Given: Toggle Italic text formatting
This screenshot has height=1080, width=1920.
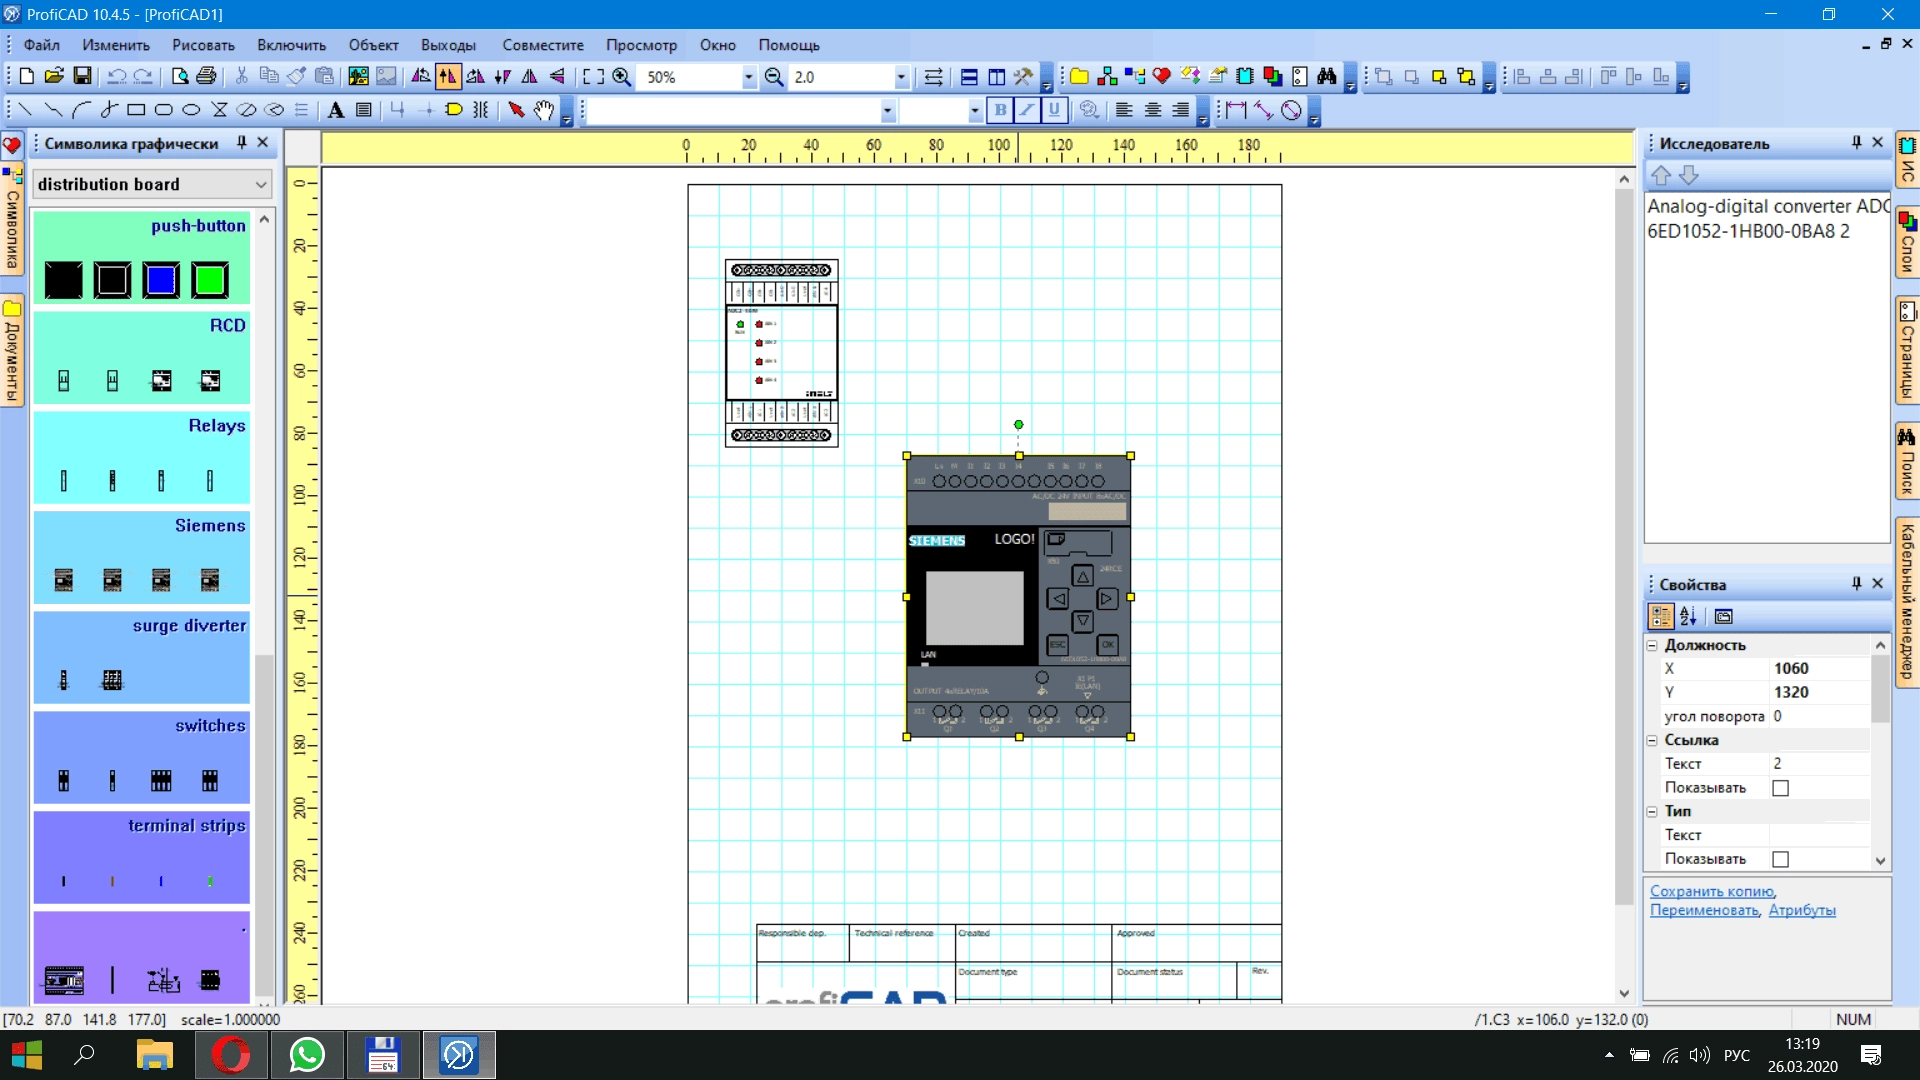Looking at the screenshot, I should tap(1027, 110).
